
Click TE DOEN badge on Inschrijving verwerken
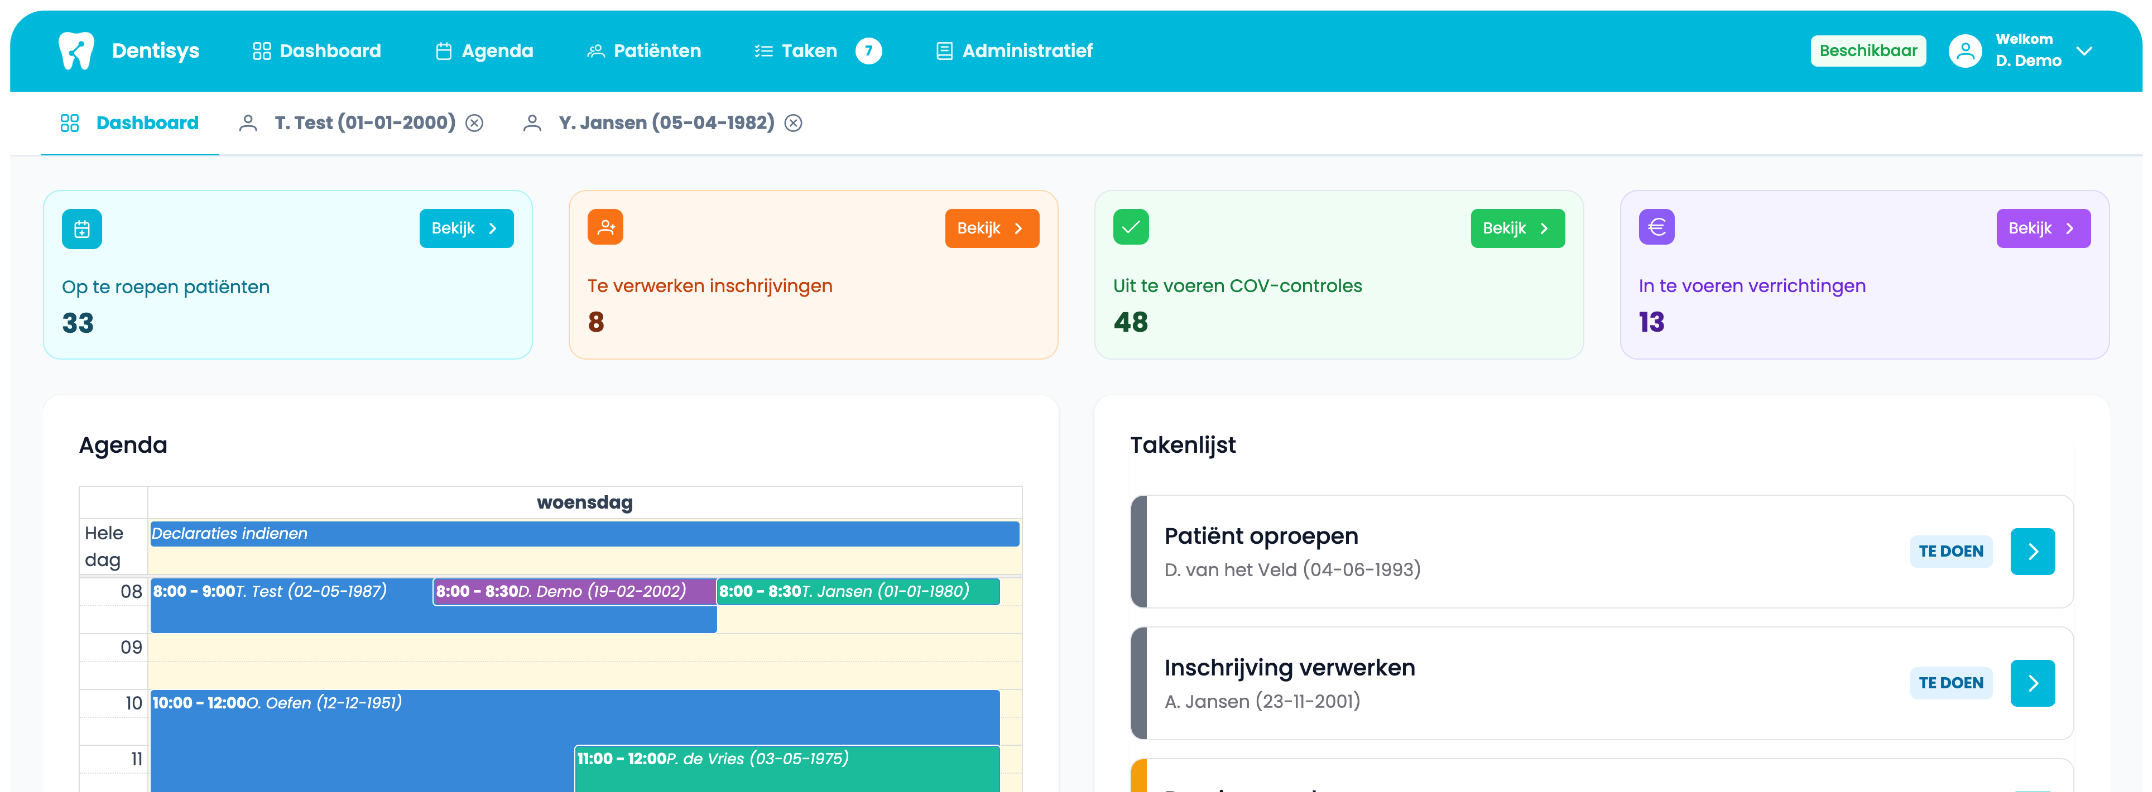(1951, 683)
